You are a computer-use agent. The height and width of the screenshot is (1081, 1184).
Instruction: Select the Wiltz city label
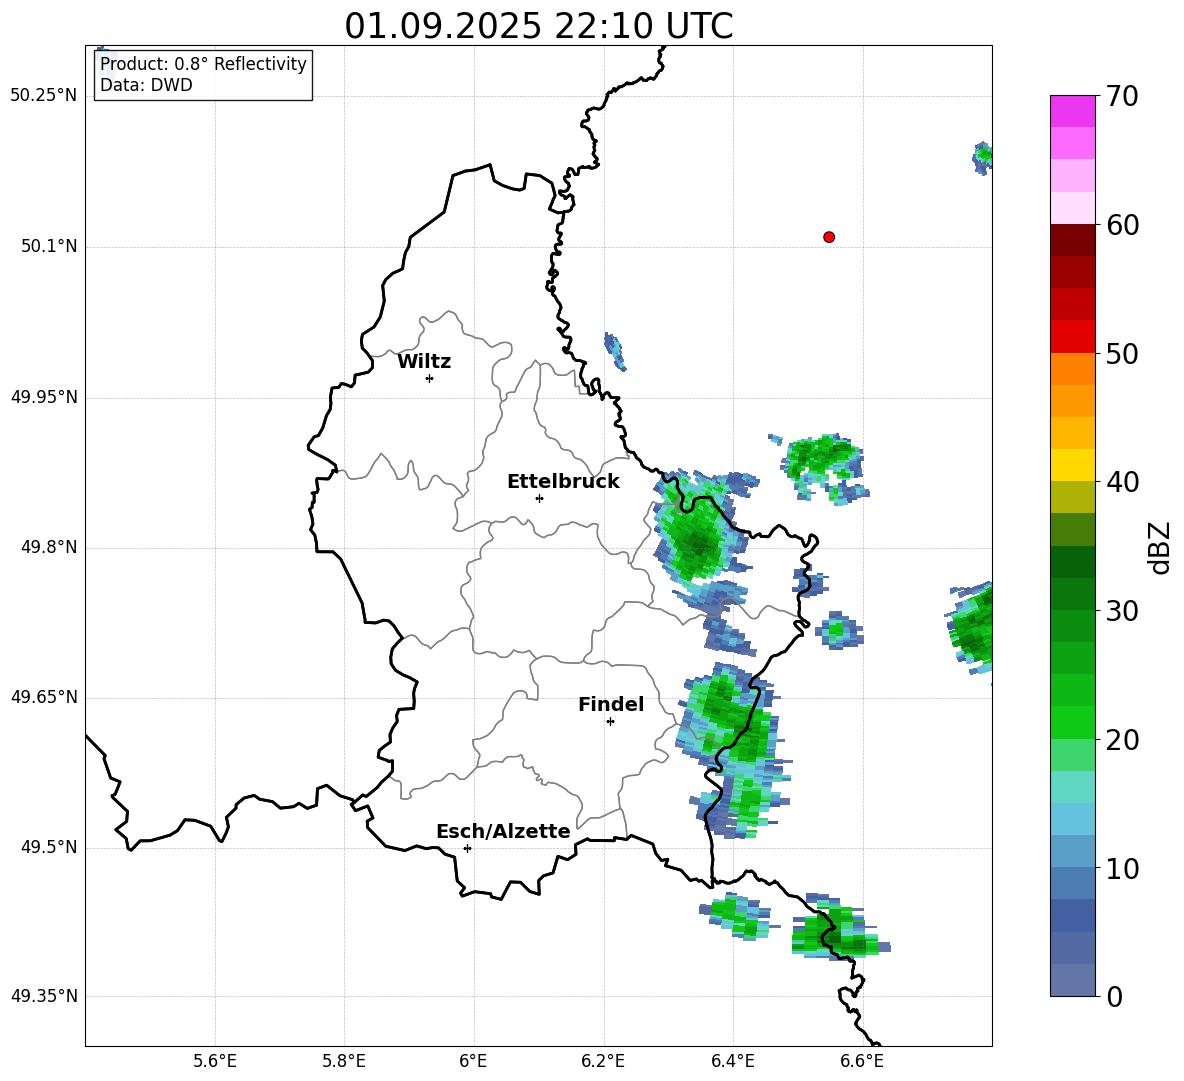coord(424,362)
